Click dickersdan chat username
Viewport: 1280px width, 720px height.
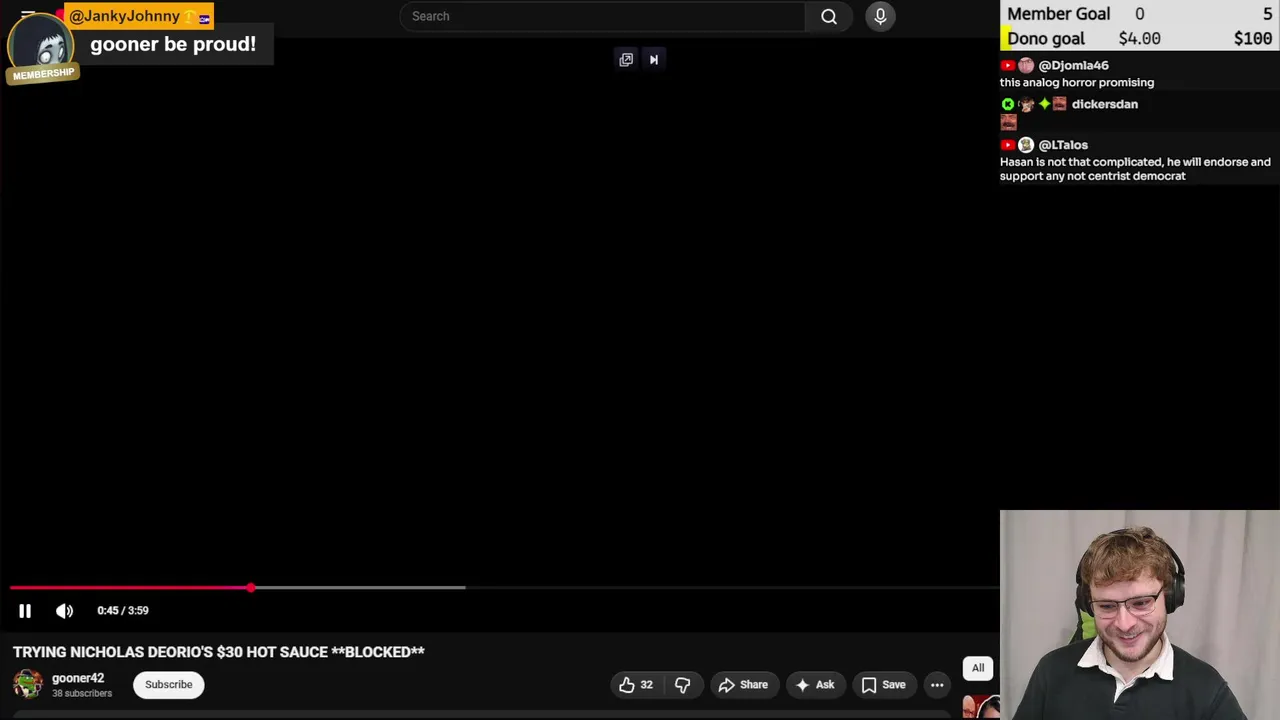pos(1104,104)
